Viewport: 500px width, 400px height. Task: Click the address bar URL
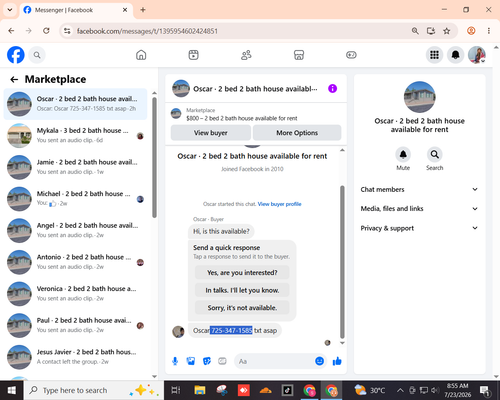[147, 31]
